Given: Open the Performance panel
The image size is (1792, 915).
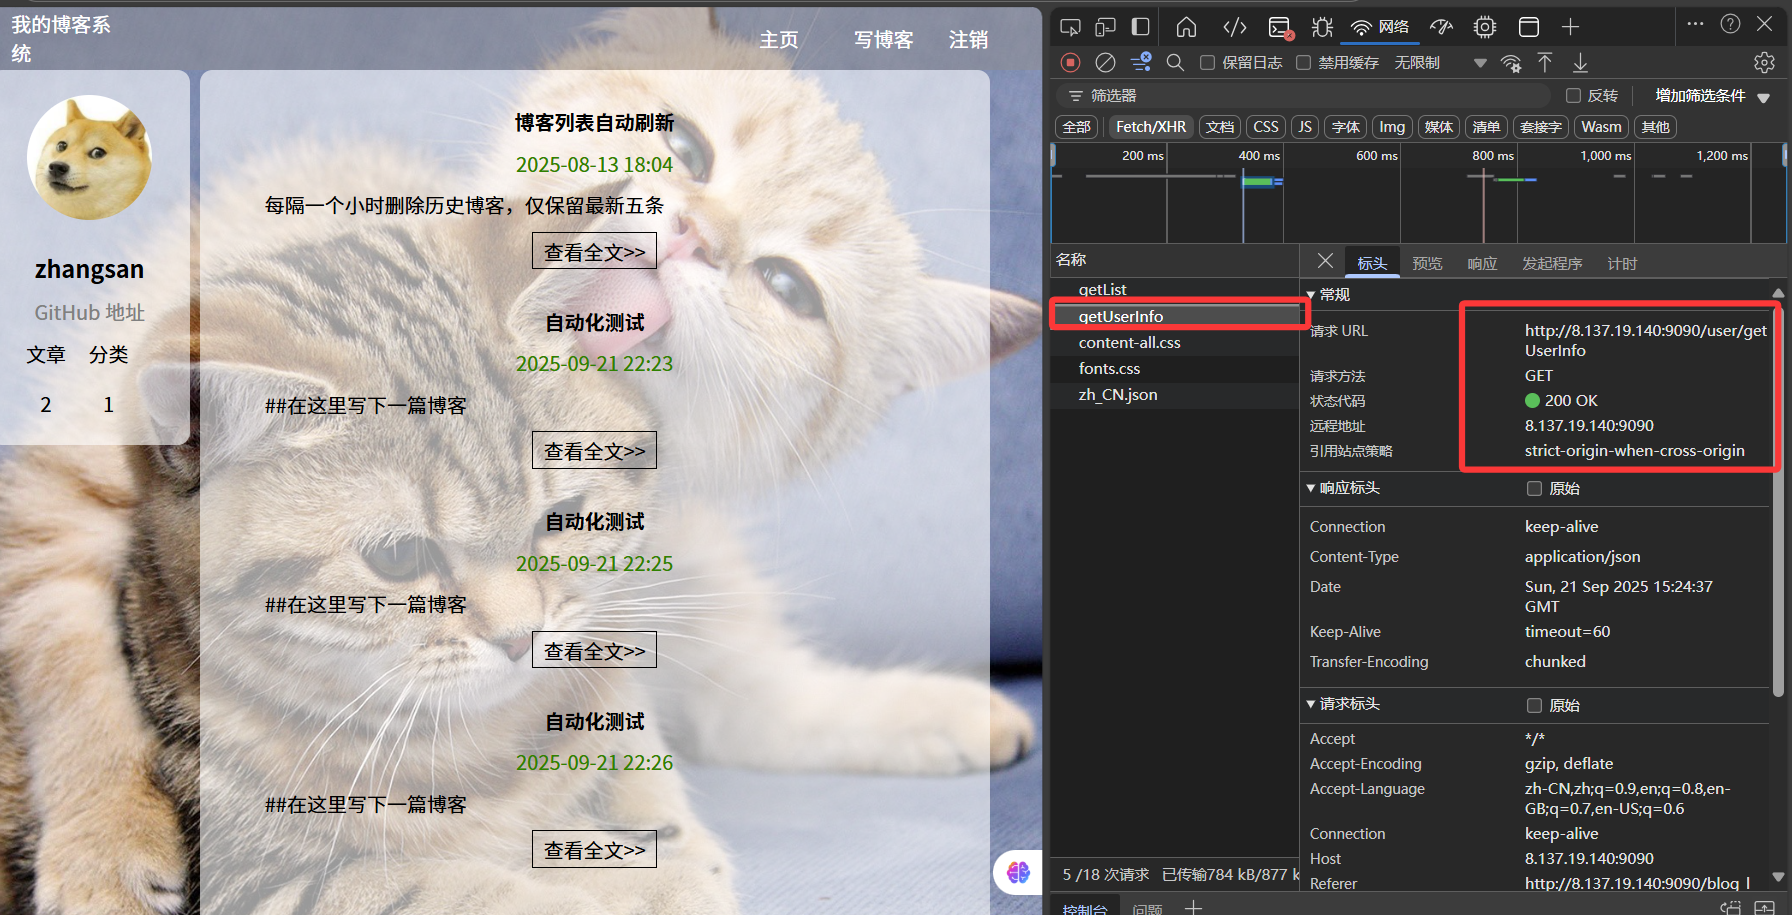Looking at the screenshot, I should (x=1441, y=27).
